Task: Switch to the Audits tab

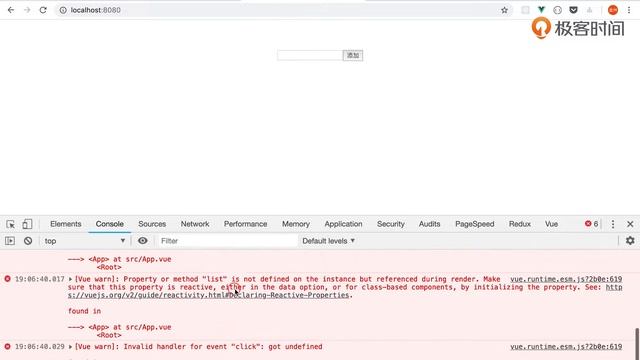Action: tap(429, 224)
